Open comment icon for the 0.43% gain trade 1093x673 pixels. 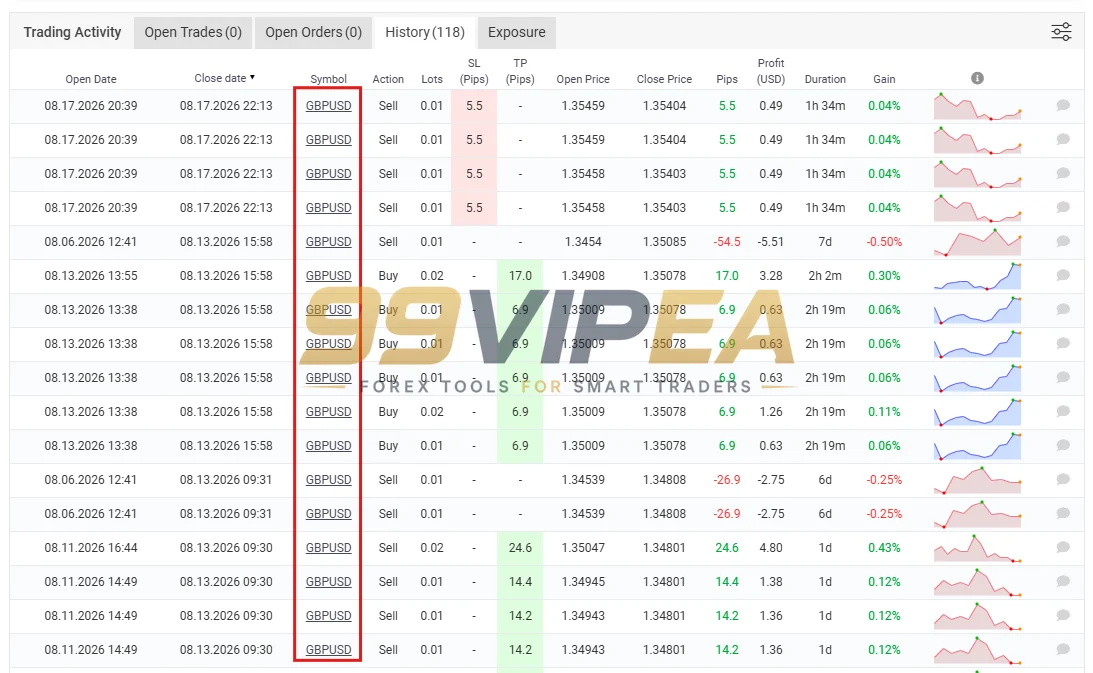pyautogui.click(x=1063, y=547)
